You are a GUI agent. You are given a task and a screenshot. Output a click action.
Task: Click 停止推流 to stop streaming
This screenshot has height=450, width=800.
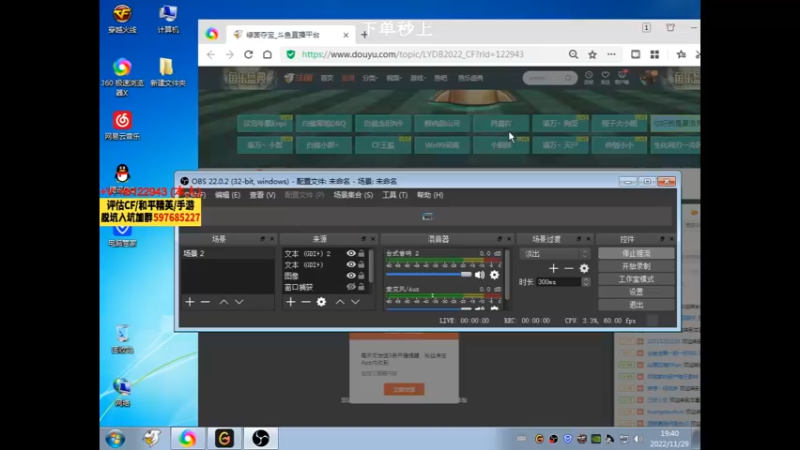(636, 253)
